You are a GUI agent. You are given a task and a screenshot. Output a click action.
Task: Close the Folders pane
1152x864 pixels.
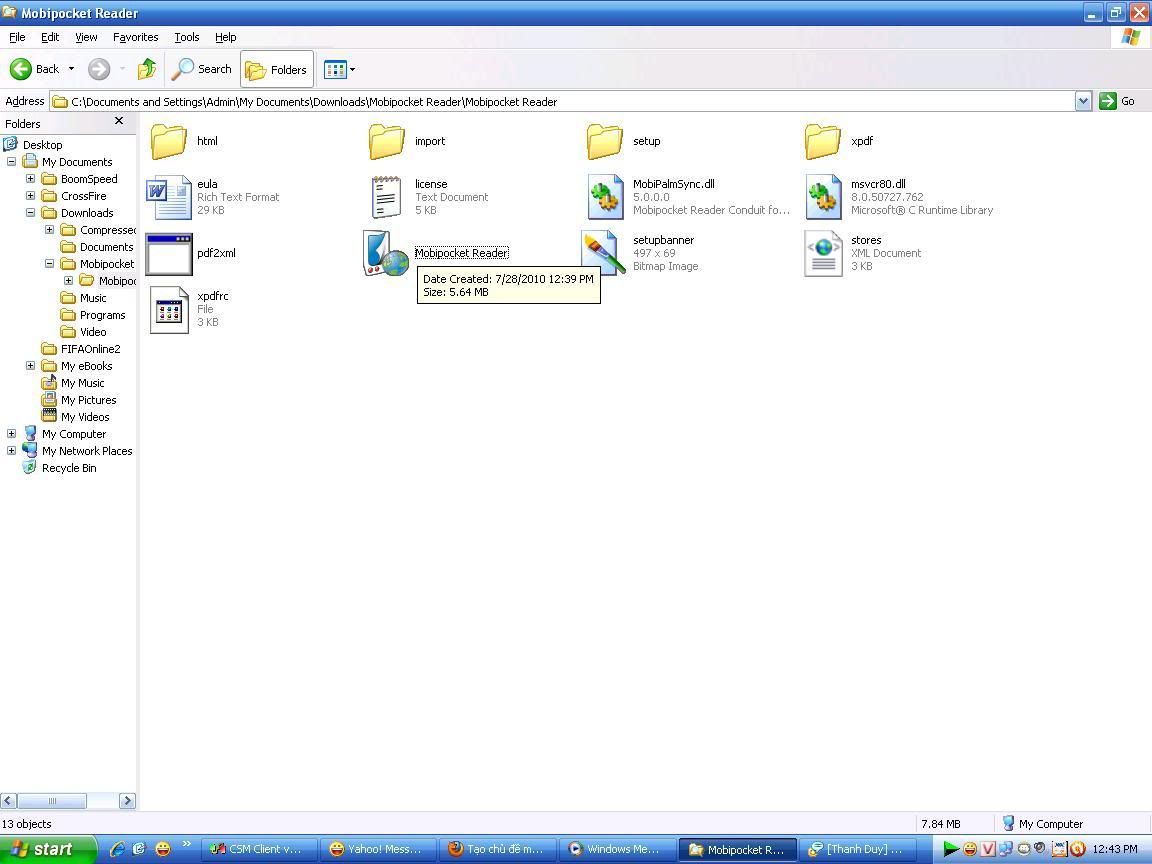click(119, 121)
